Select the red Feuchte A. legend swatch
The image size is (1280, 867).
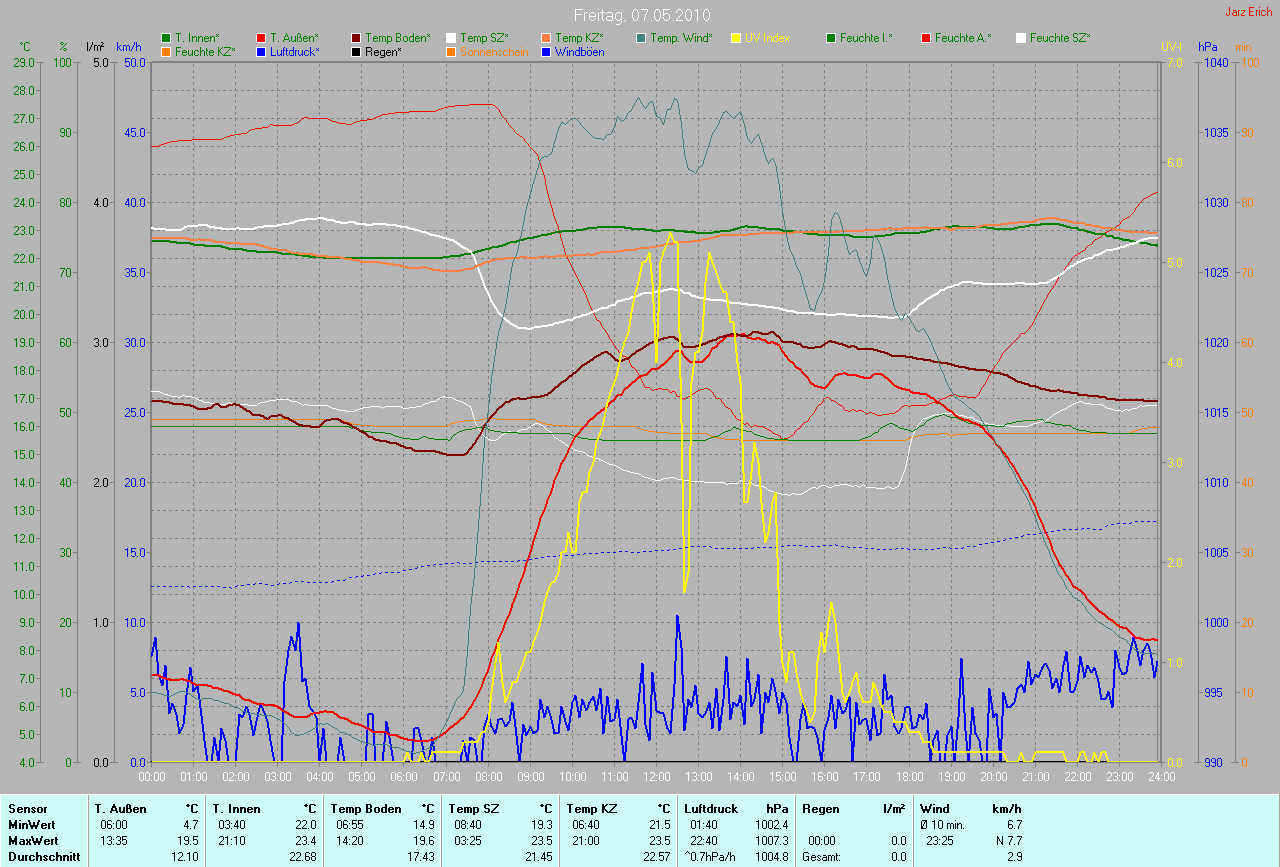(926, 38)
